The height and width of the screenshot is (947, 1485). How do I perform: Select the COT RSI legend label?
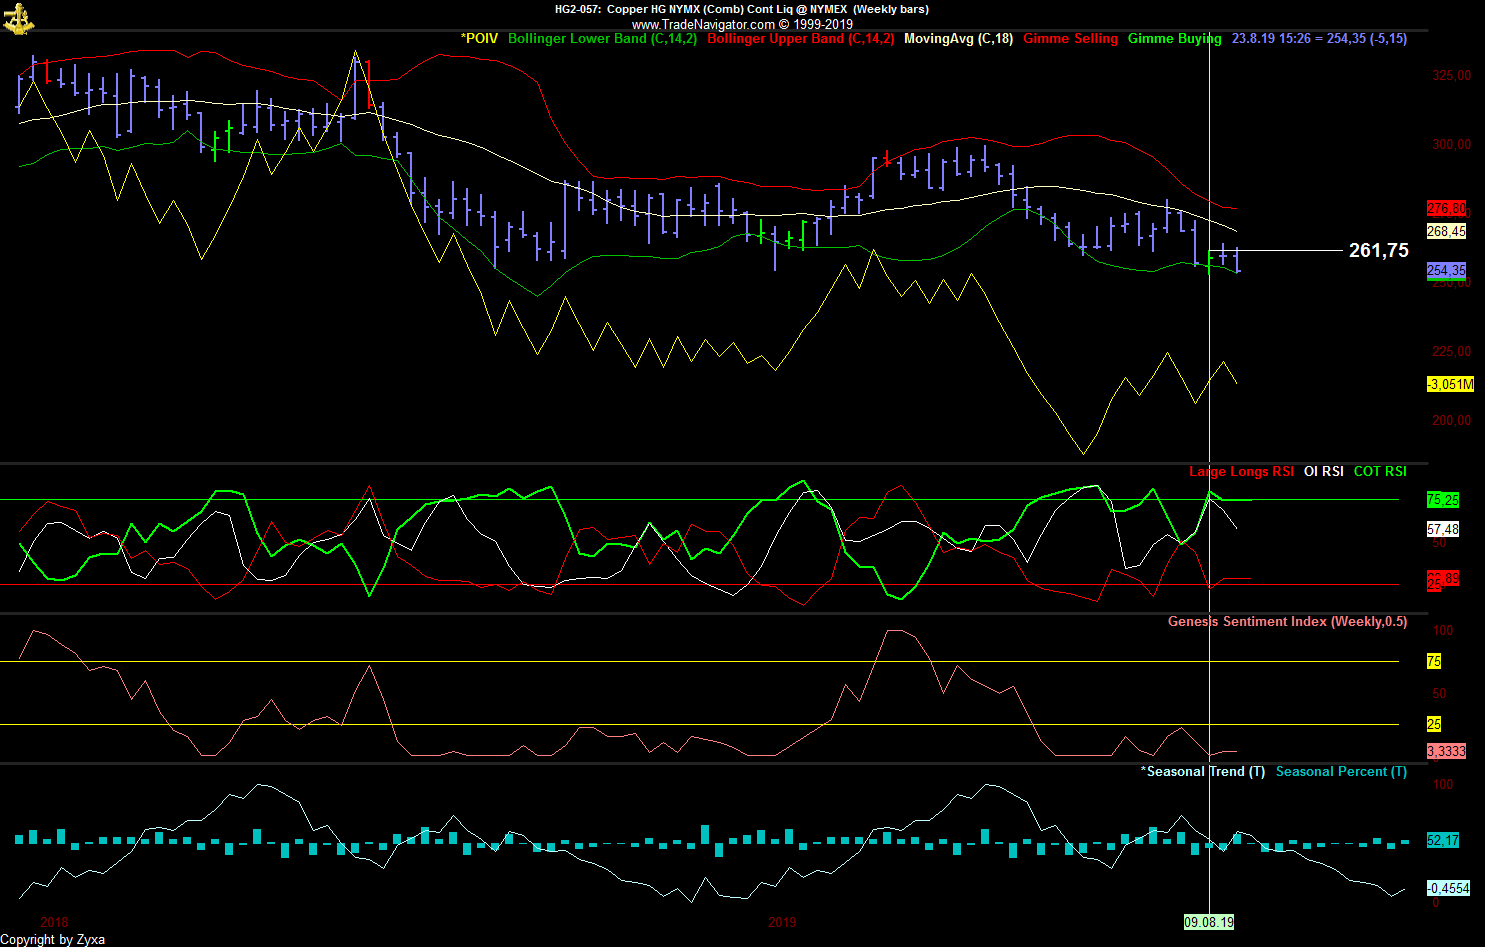point(1380,471)
